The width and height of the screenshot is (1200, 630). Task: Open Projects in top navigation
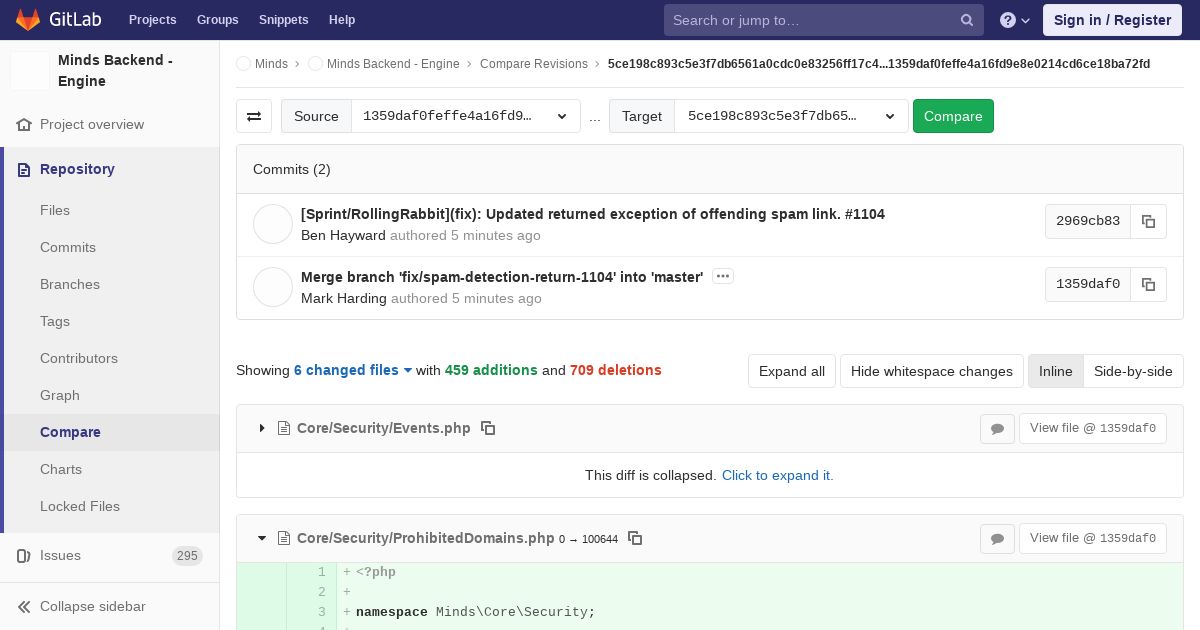152,20
